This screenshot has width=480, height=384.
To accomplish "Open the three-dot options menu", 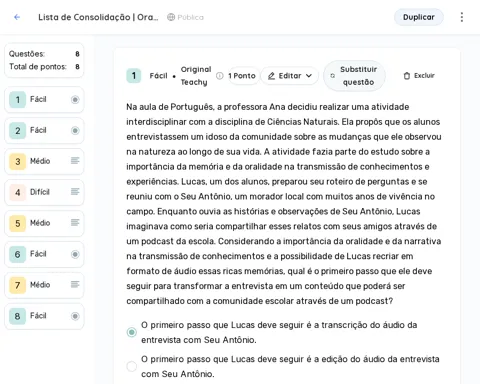I will point(462,17).
